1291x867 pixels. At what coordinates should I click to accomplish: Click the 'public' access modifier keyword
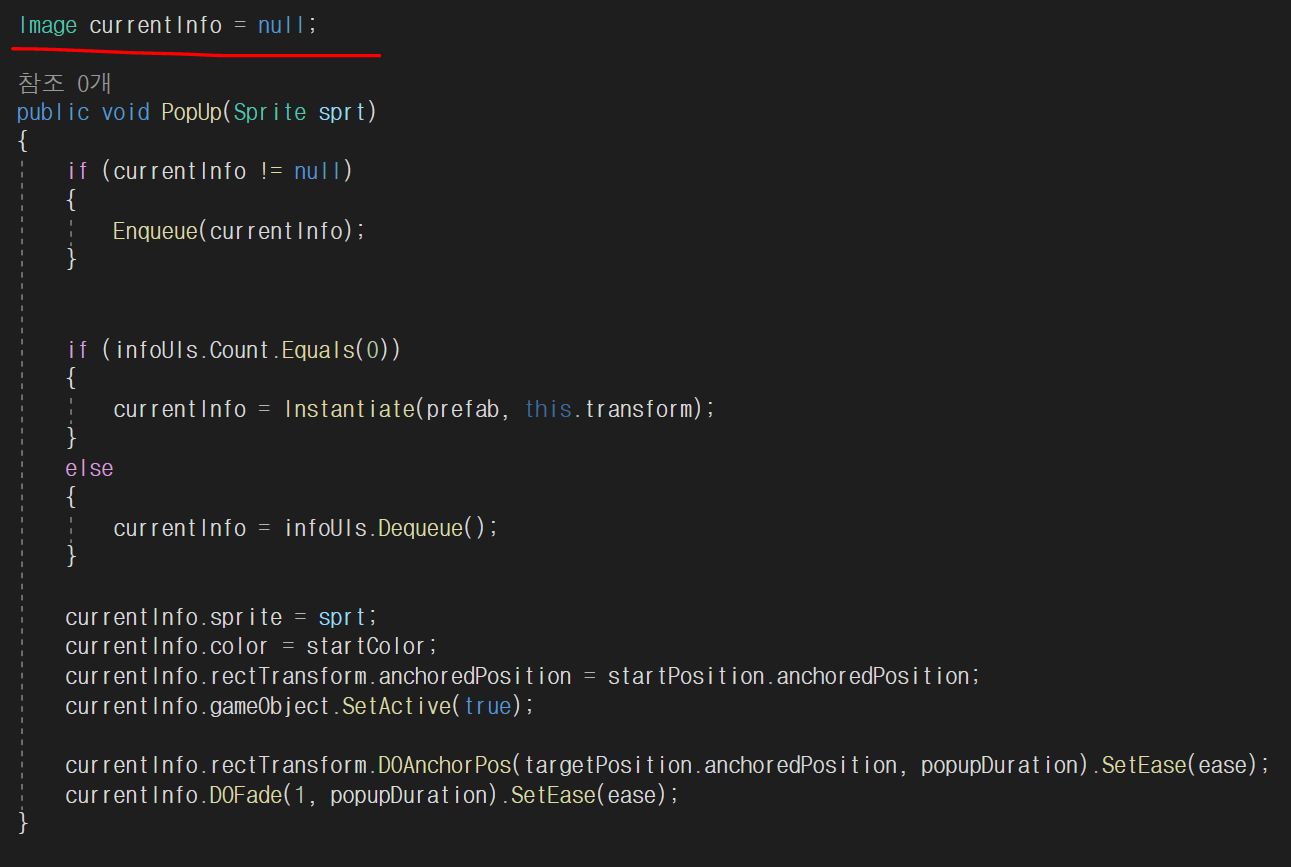click(x=53, y=112)
